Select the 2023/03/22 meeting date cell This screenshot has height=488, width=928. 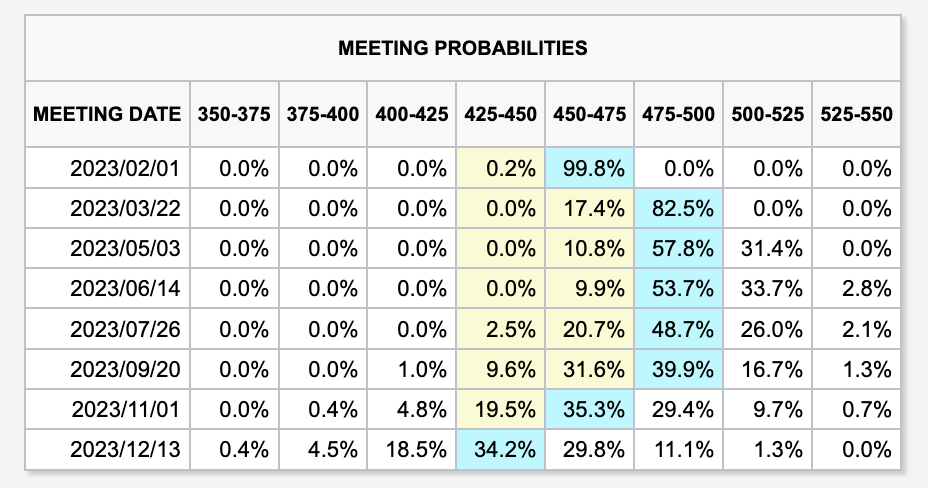point(124,209)
